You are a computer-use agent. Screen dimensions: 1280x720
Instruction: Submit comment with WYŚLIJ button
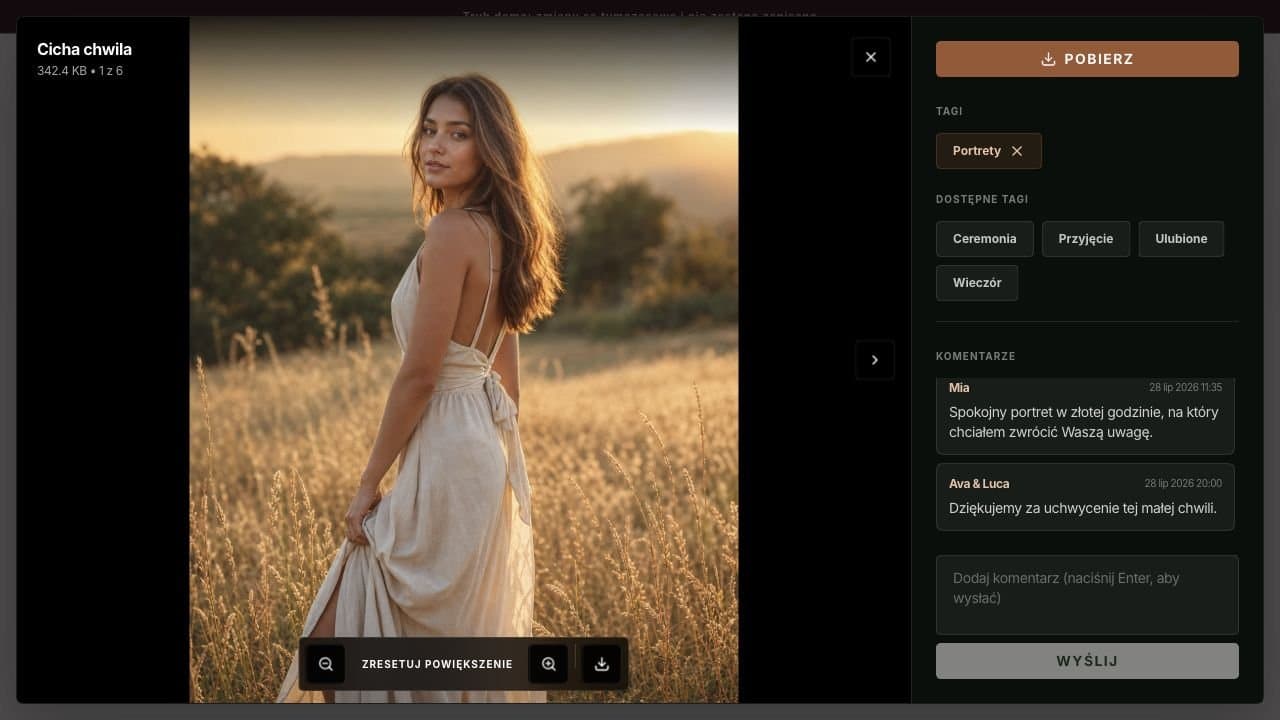tap(1087, 661)
